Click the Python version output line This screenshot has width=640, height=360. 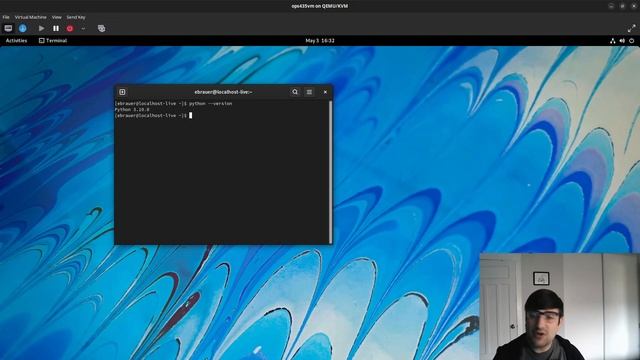click(132, 109)
